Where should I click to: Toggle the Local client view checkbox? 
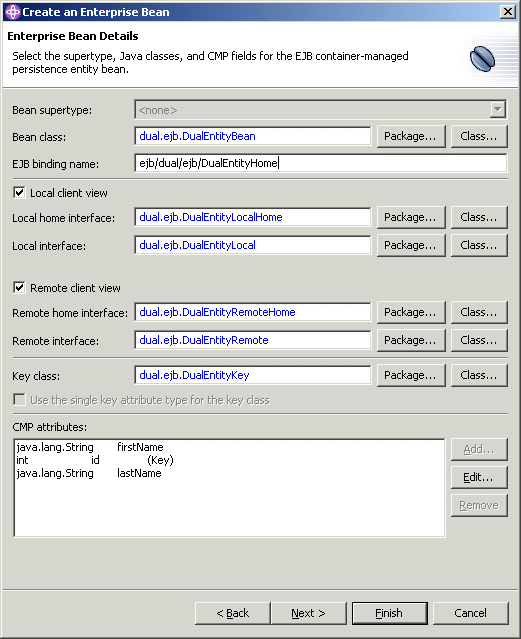[x=19, y=192]
